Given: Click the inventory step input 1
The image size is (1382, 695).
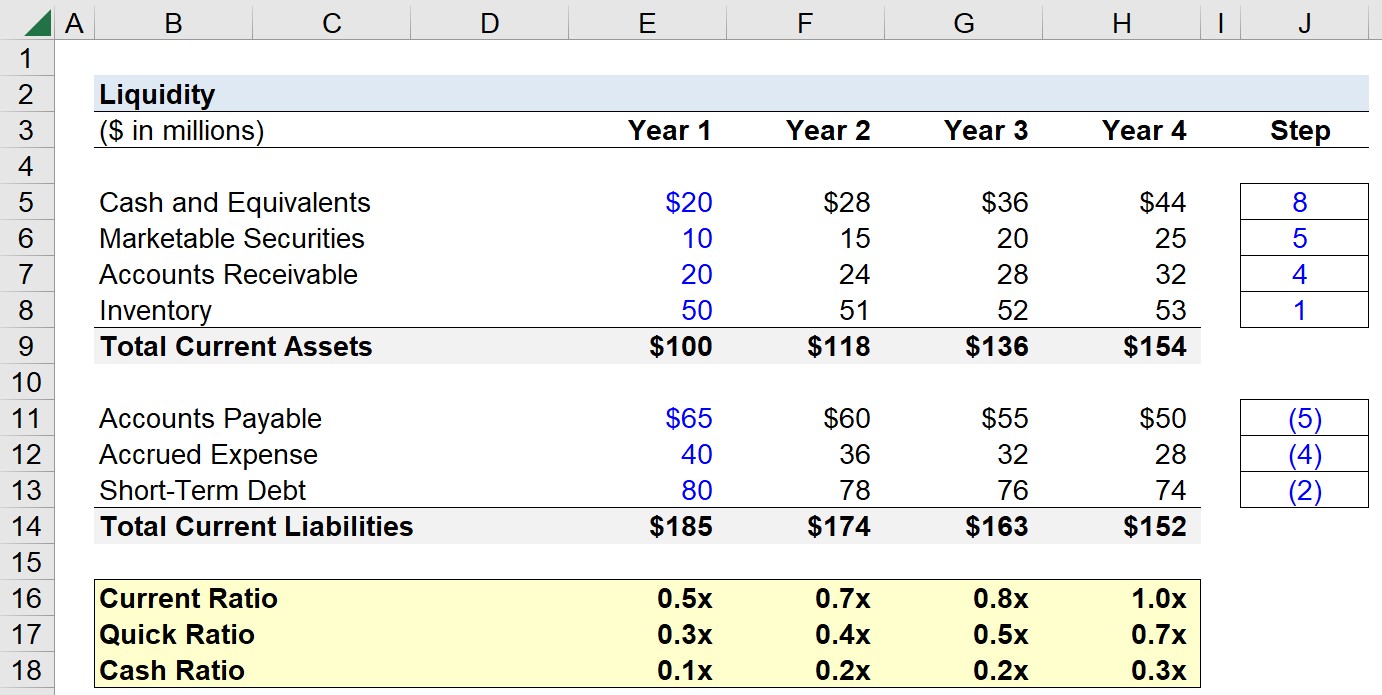Looking at the screenshot, I should click(x=1304, y=310).
